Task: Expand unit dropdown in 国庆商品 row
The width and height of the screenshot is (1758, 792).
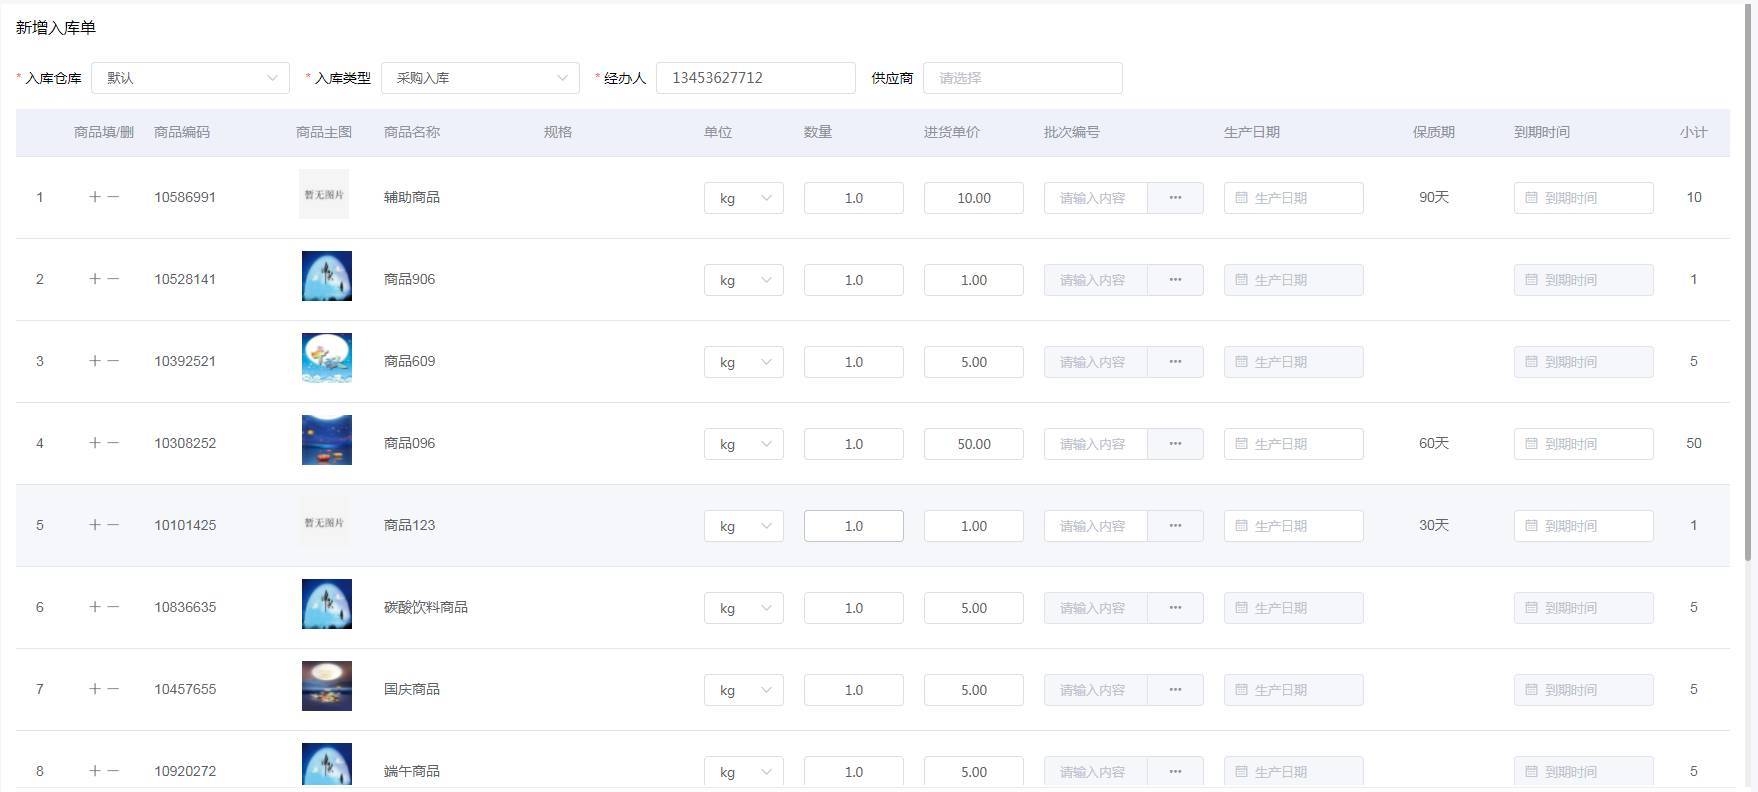Action: pyautogui.click(x=743, y=690)
